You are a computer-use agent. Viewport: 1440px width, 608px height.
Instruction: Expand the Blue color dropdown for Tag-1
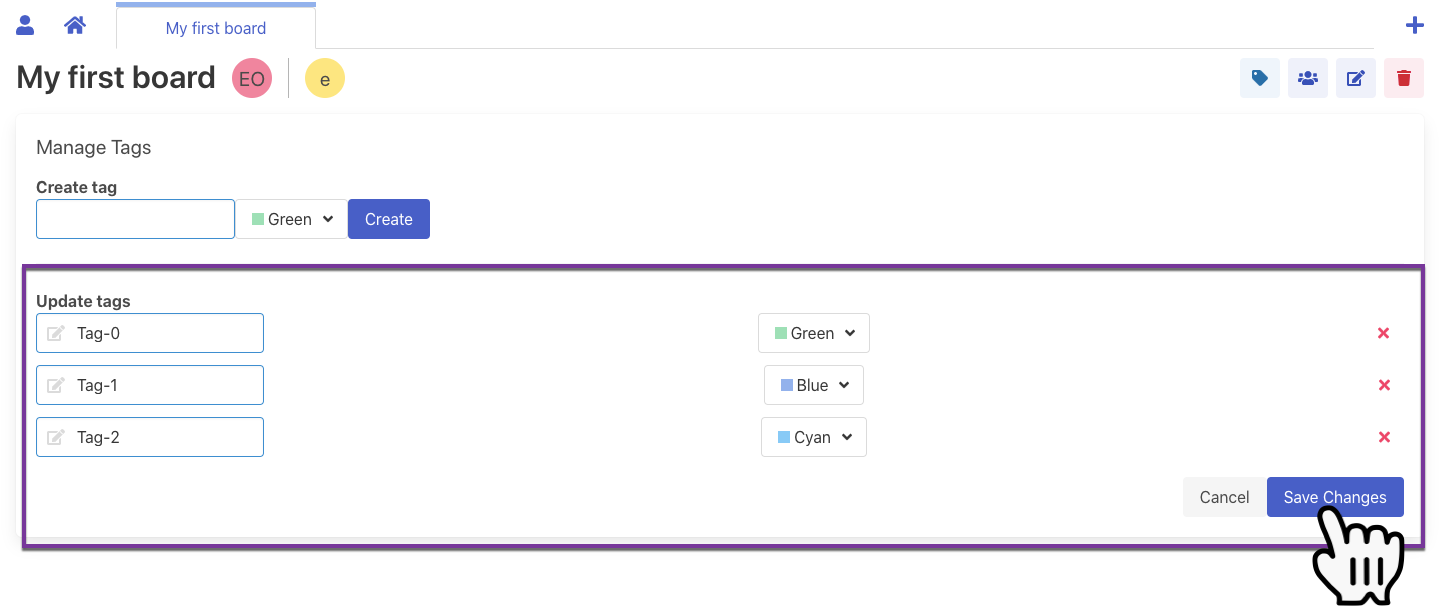pos(814,385)
